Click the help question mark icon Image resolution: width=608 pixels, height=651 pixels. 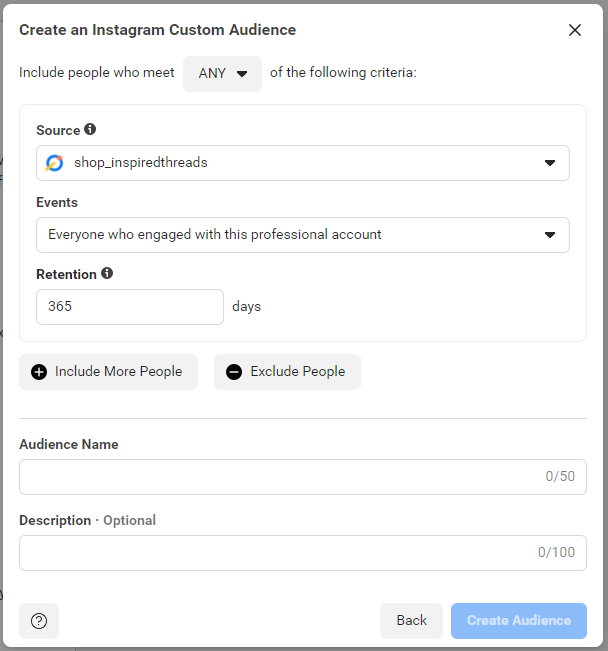(39, 621)
